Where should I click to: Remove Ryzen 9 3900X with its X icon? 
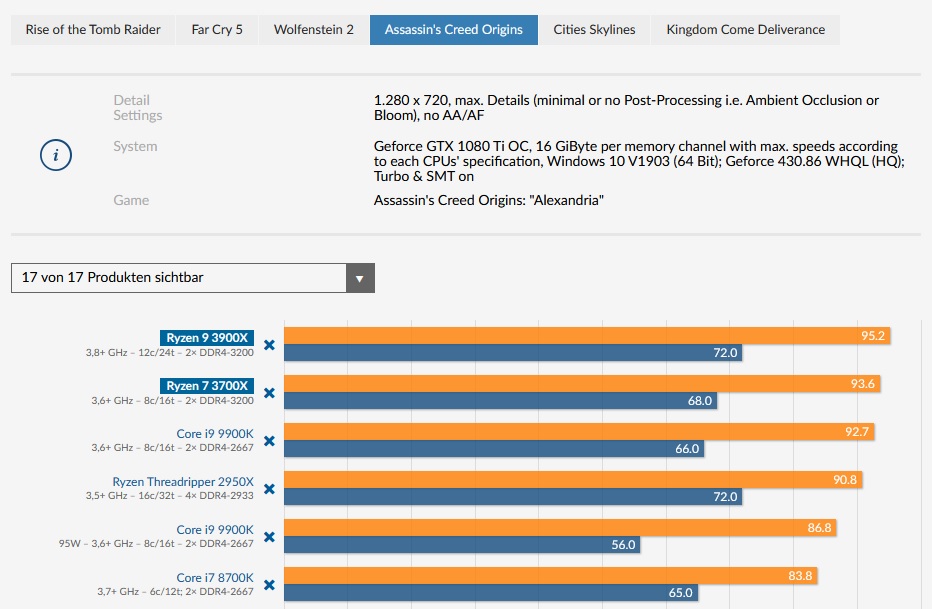click(x=269, y=345)
